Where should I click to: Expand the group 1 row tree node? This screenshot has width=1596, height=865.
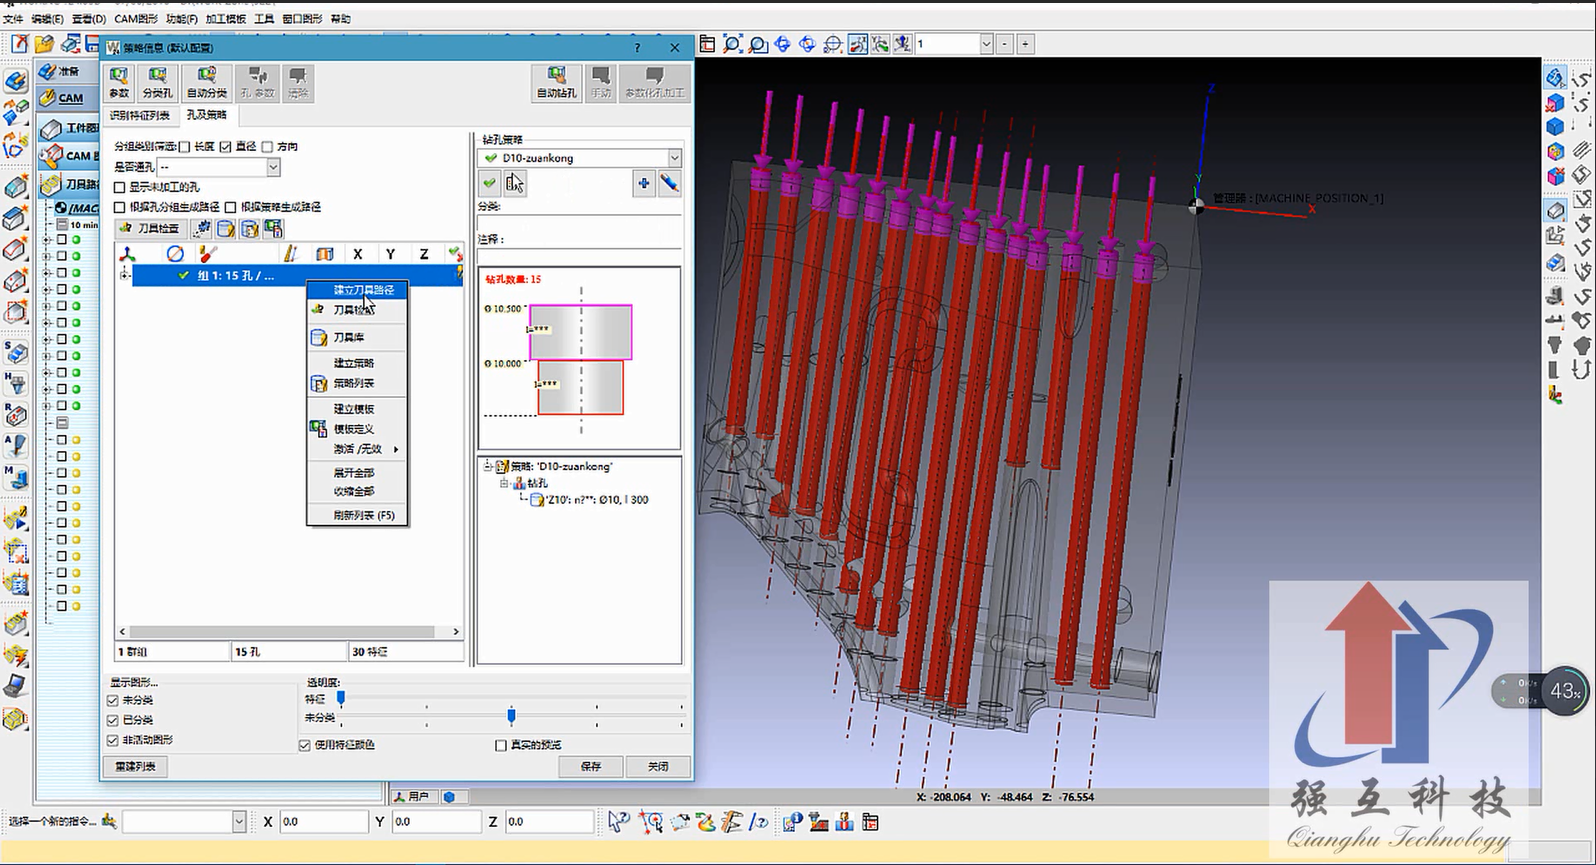pyautogui.click(x=125, y=275)
